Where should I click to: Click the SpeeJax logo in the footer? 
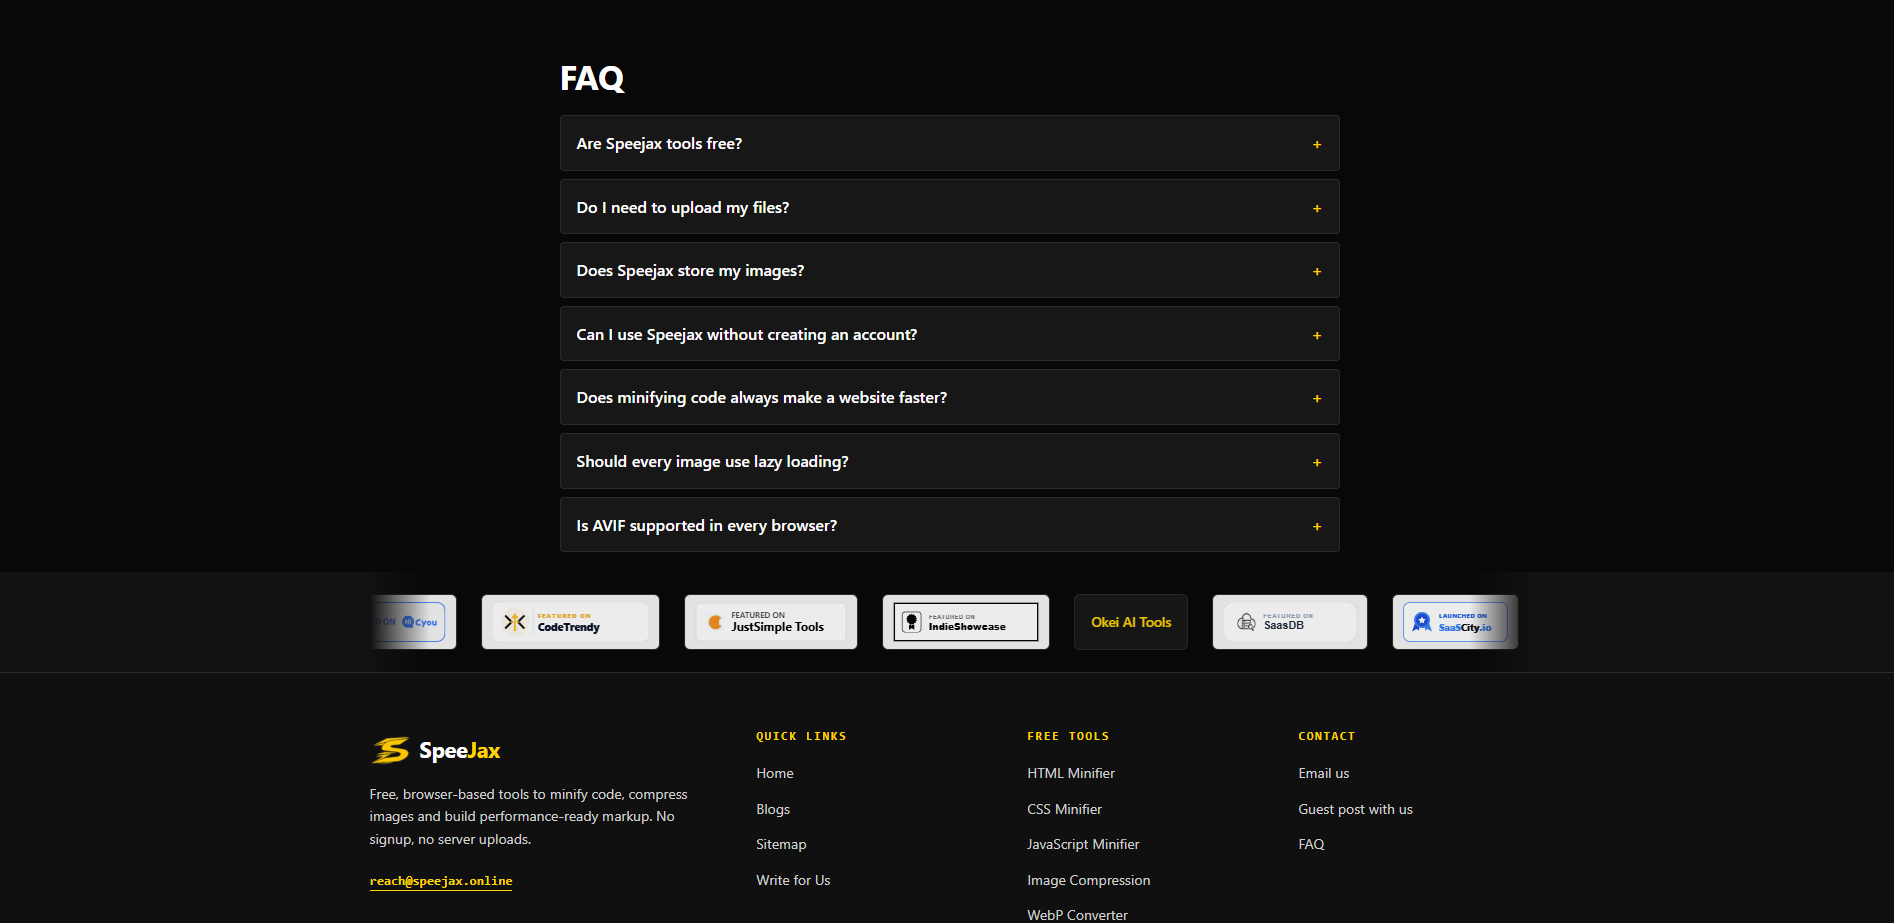pyautogui.click(x=436, y=750)
